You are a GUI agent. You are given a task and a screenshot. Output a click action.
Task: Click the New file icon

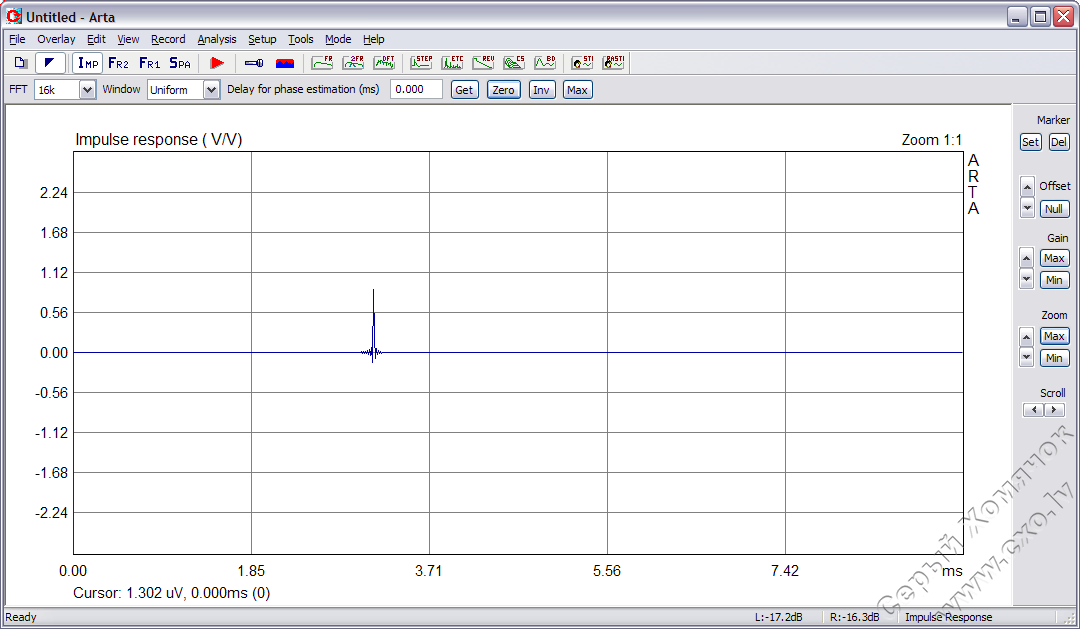coord(21,63)
